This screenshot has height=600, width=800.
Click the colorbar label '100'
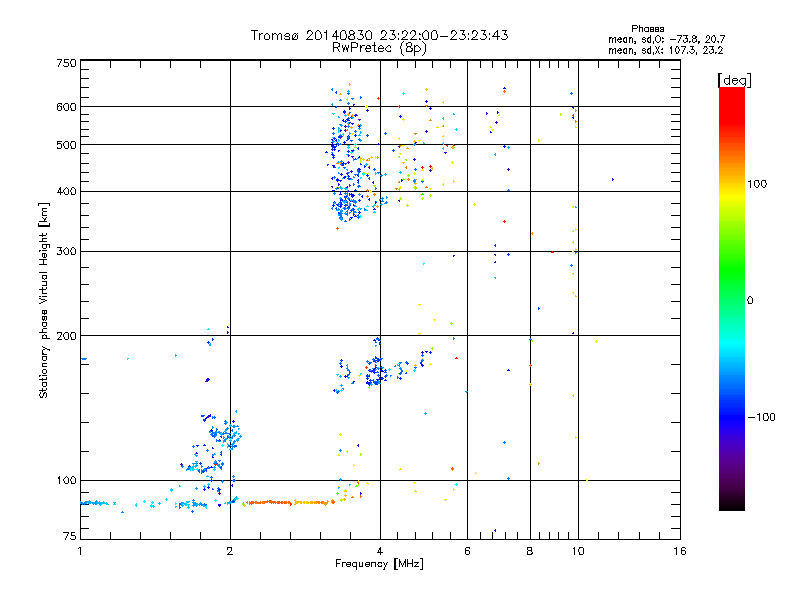(x=757, y=184)
